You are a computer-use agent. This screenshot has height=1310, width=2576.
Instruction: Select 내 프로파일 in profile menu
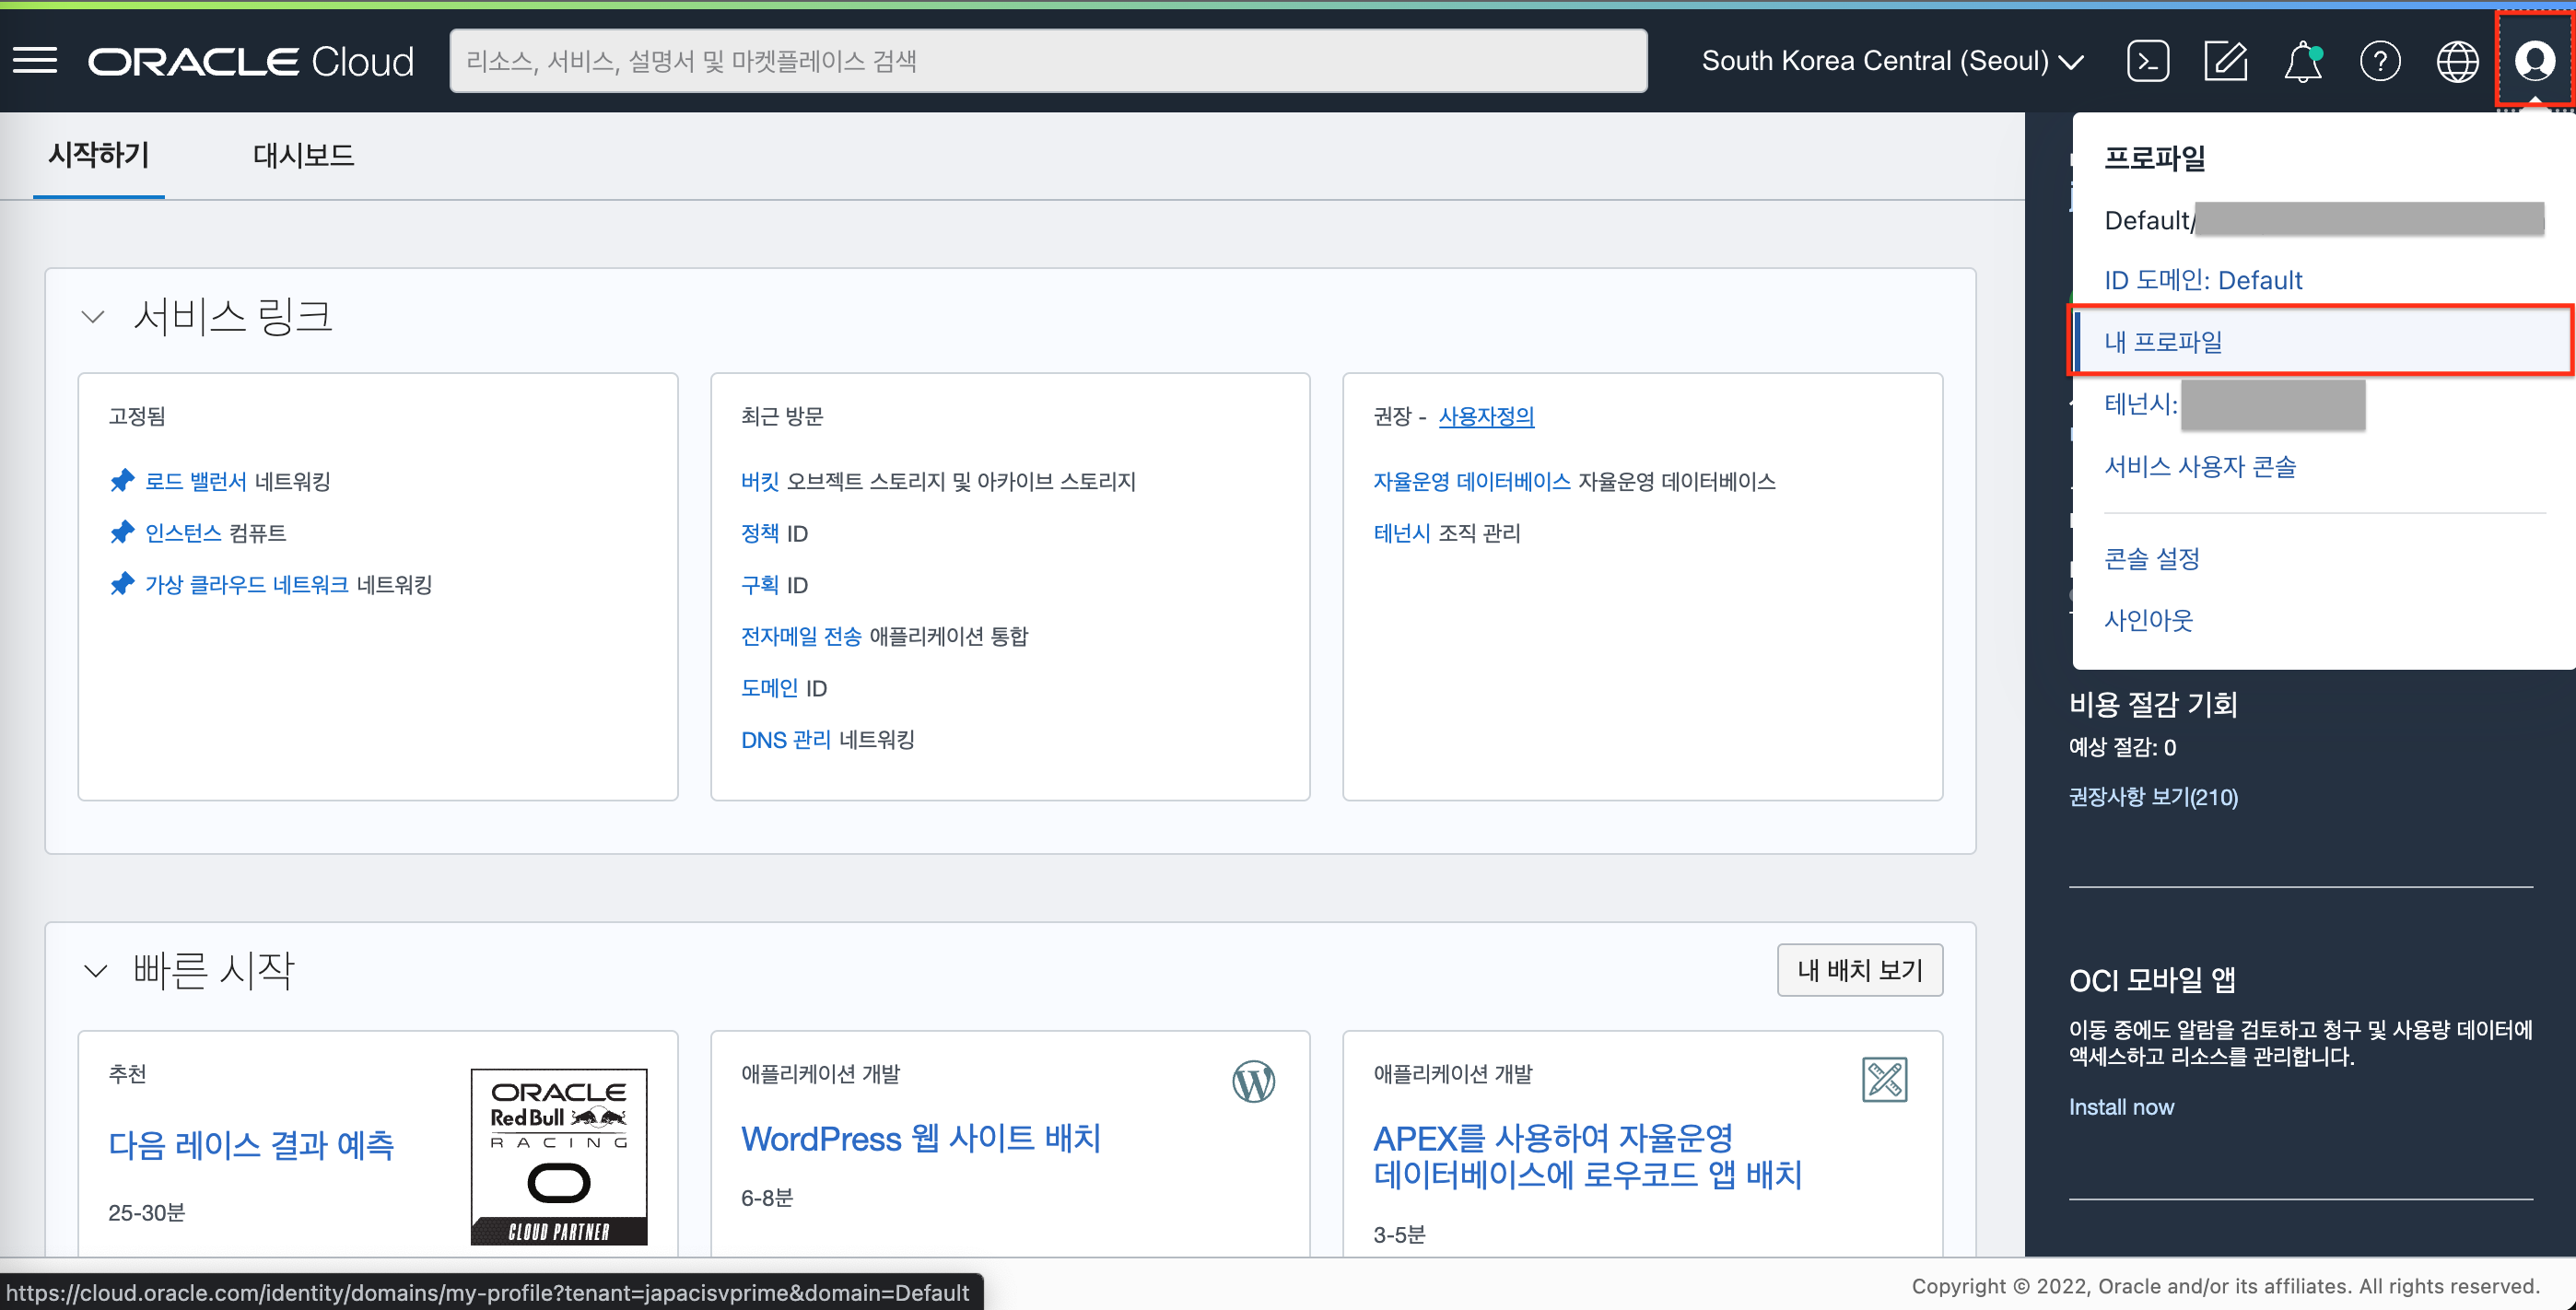pyautogui.click(x=2320, y=341)
